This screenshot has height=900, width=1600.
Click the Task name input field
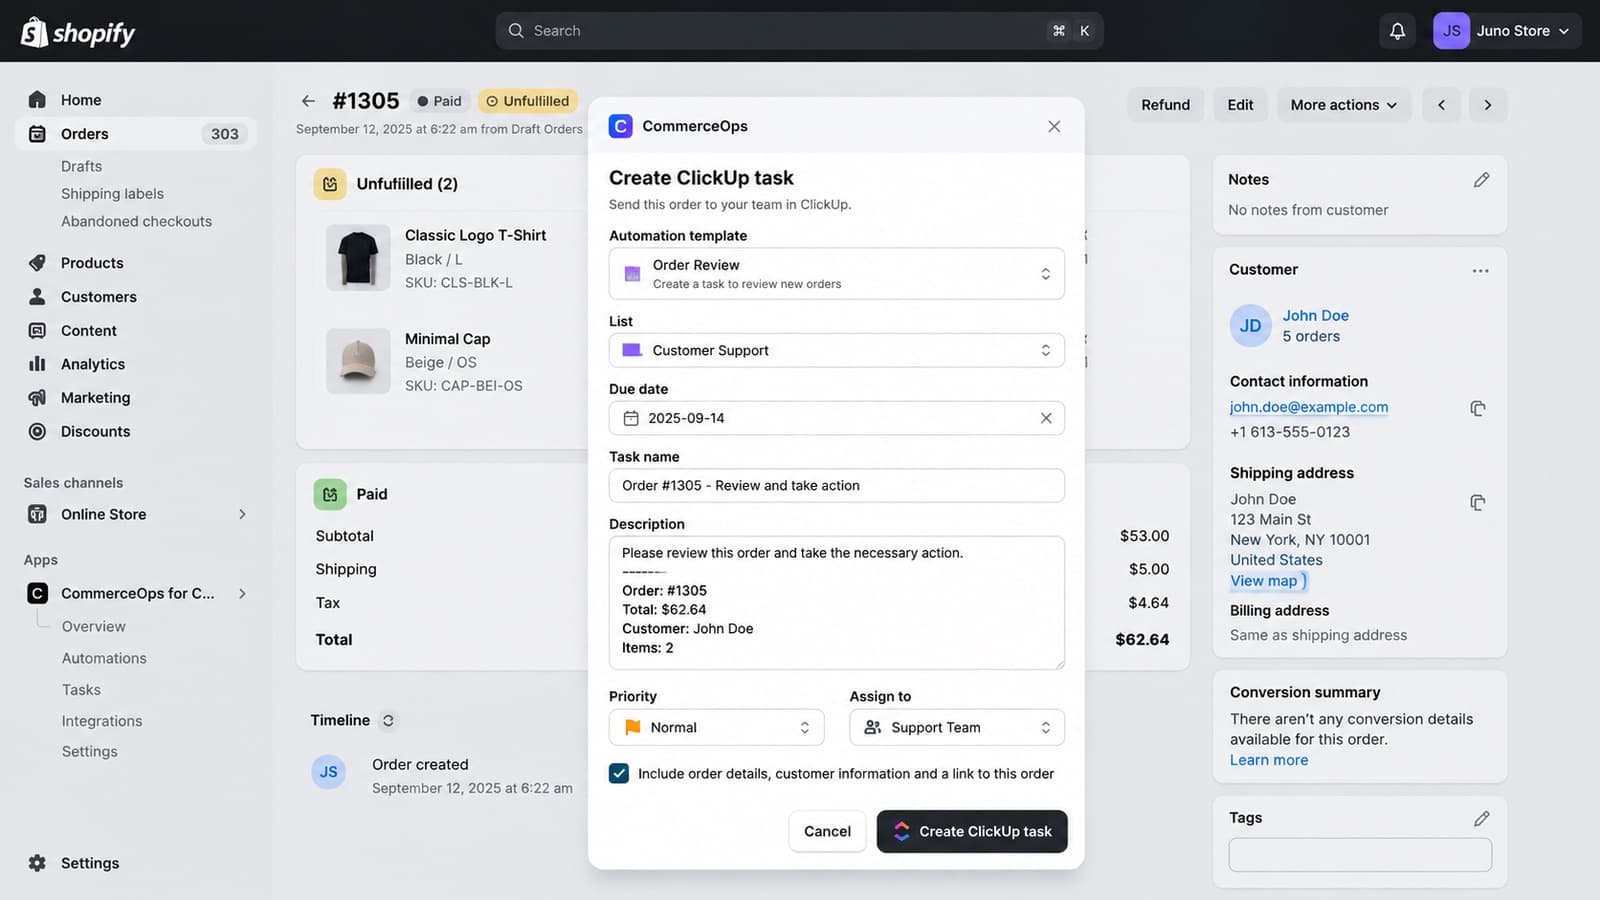pyautogui.click(x=836, y=485)
